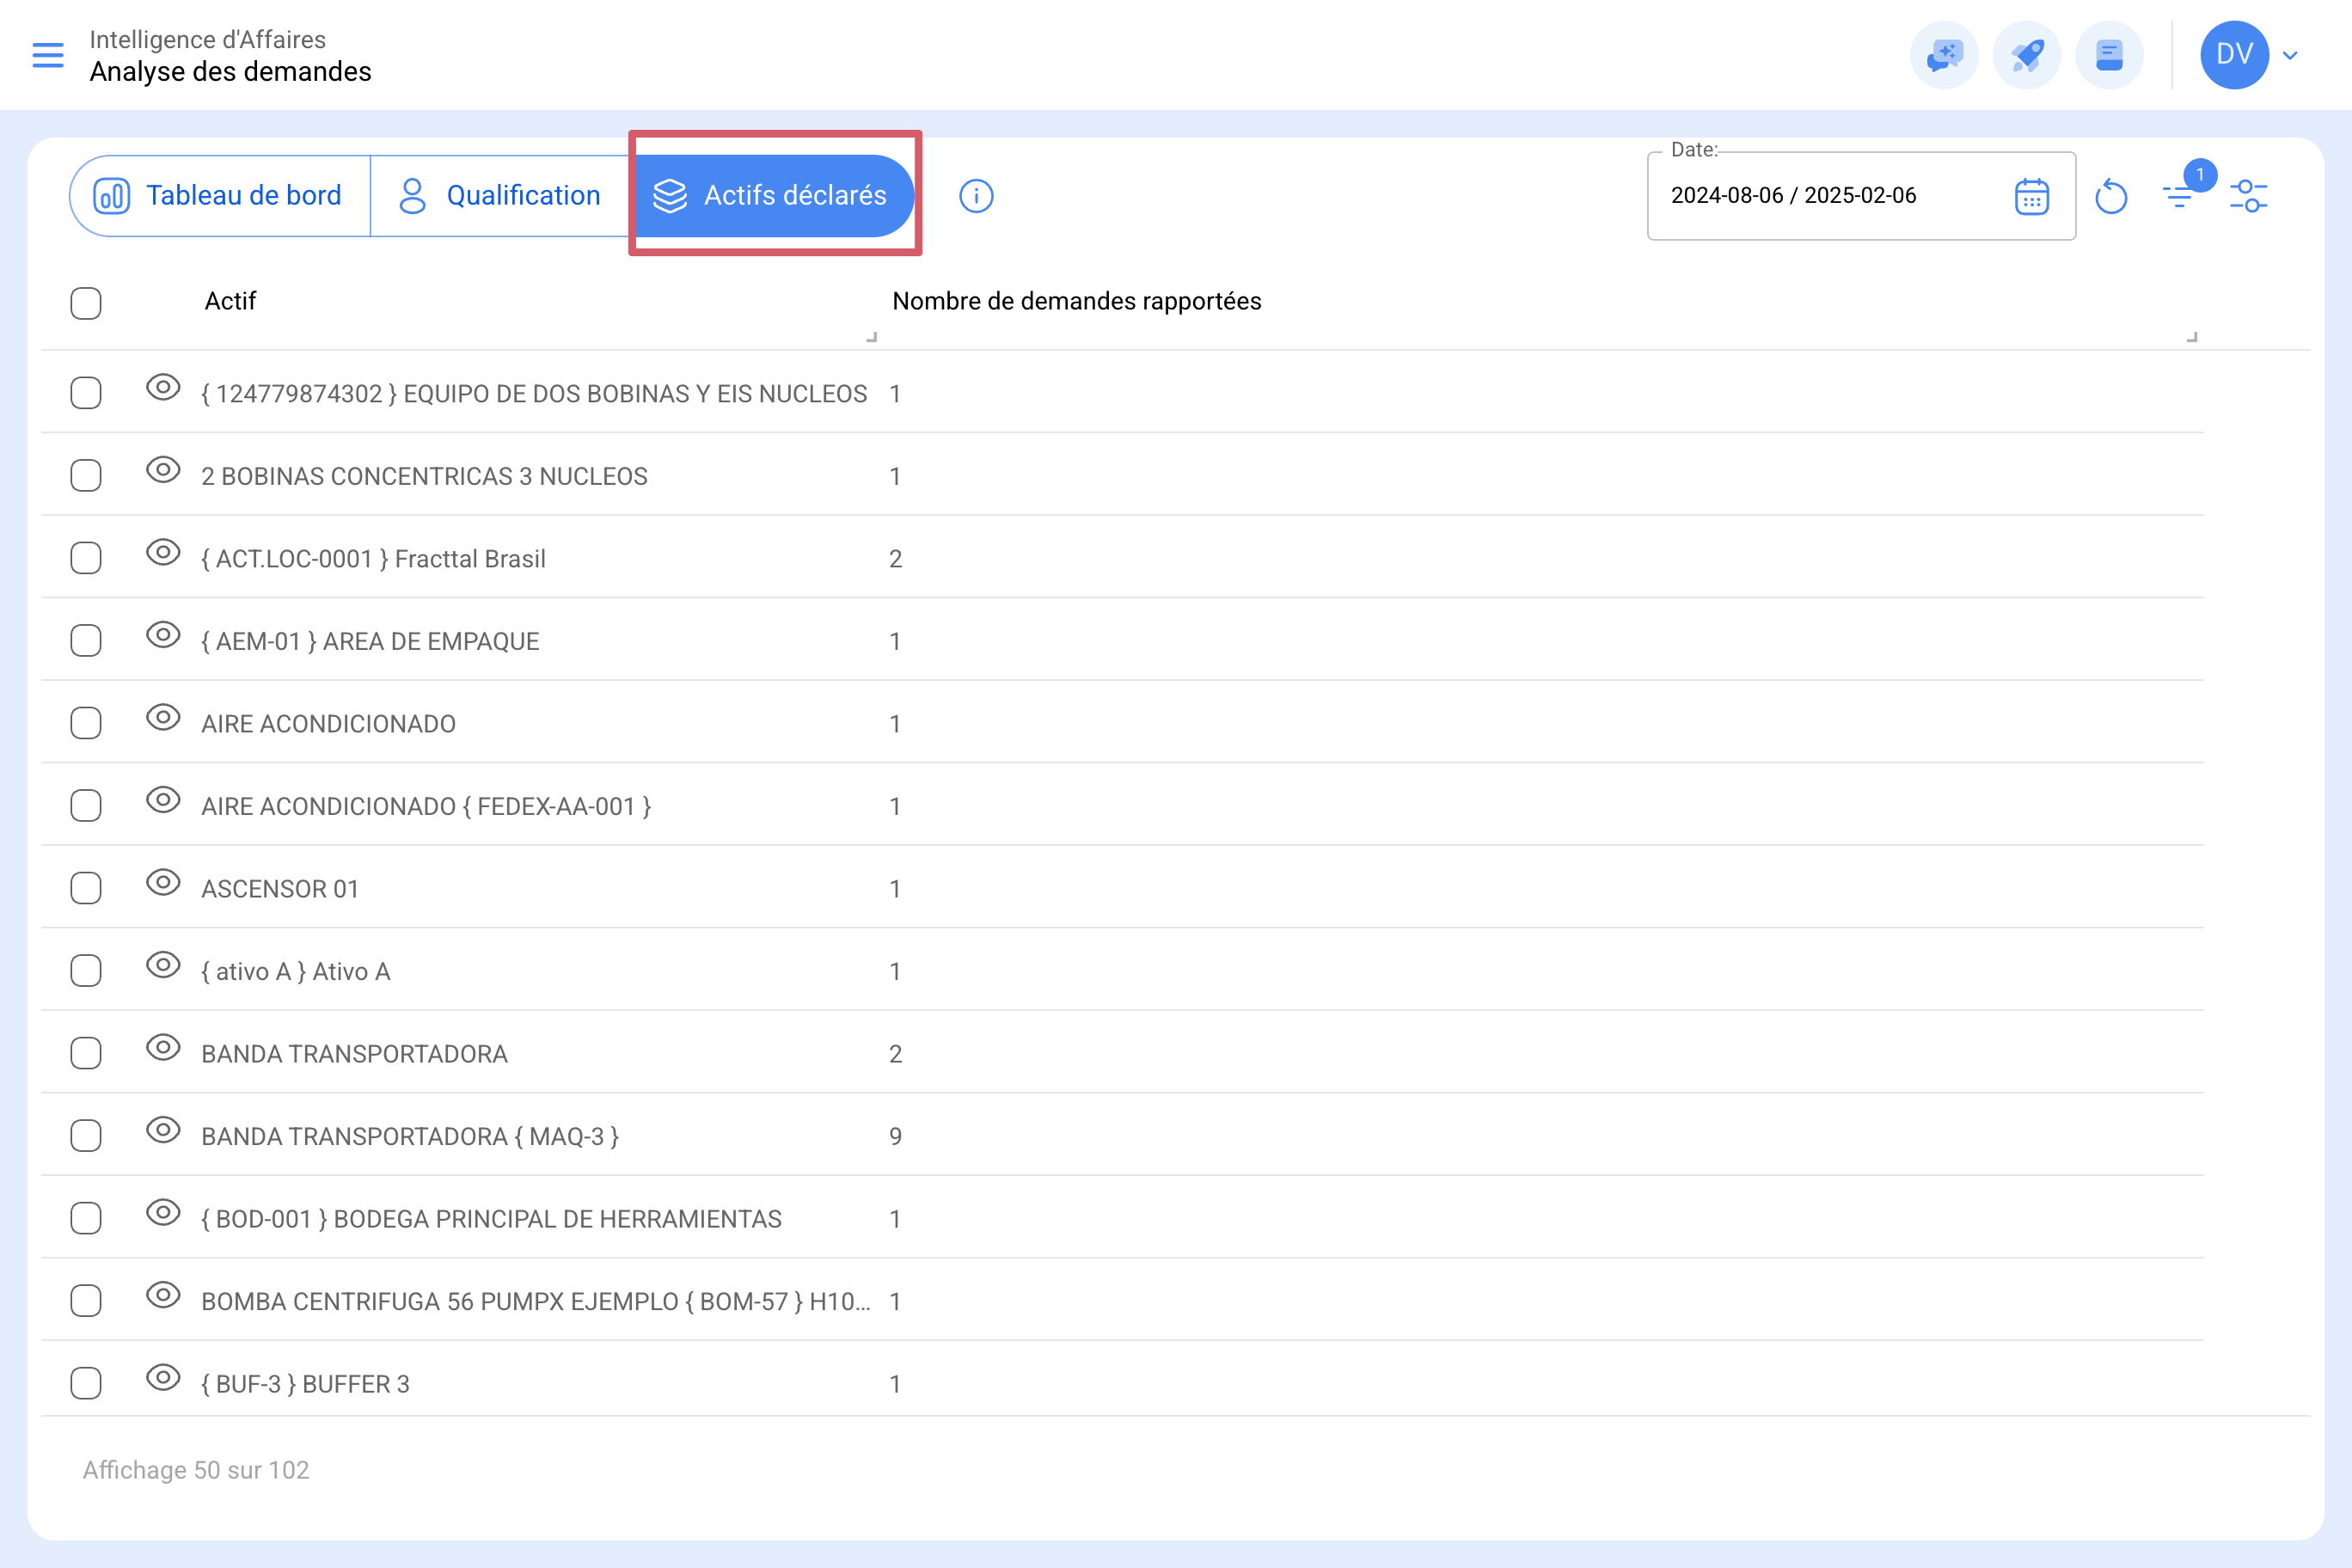Open the hamburger navigation menu
Screen dimensions: 2352x1568
point(48,55)
